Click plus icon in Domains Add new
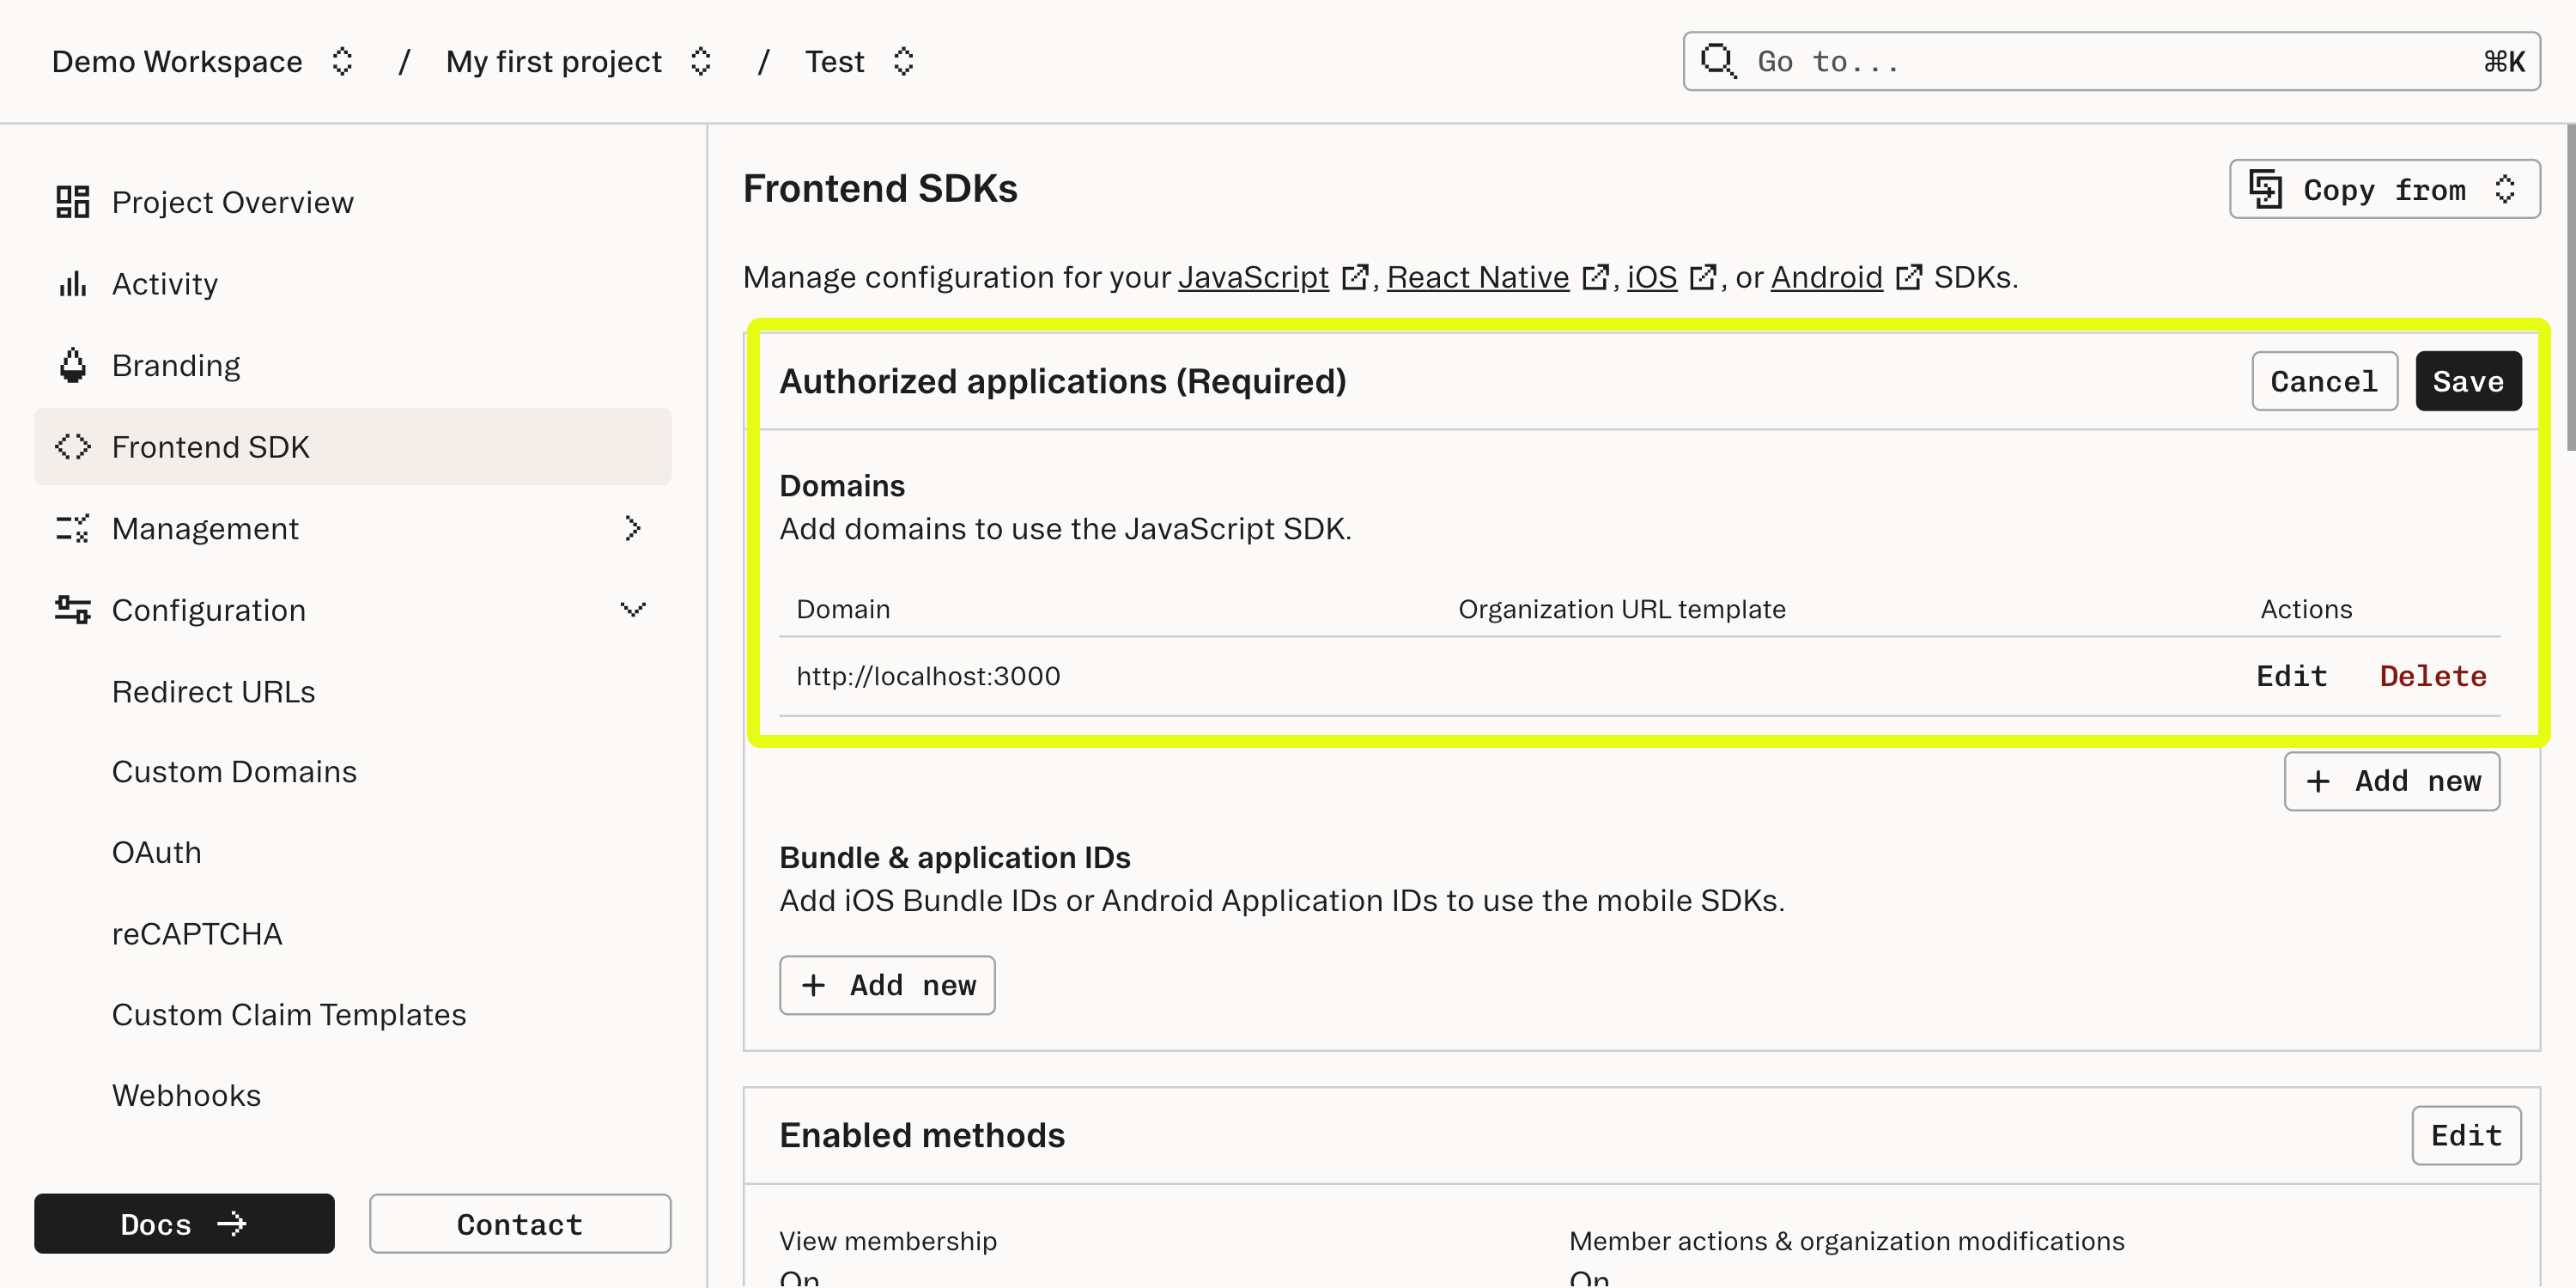The image size is (2576, 1288). pyautogui.click(x=2318, y=781)
